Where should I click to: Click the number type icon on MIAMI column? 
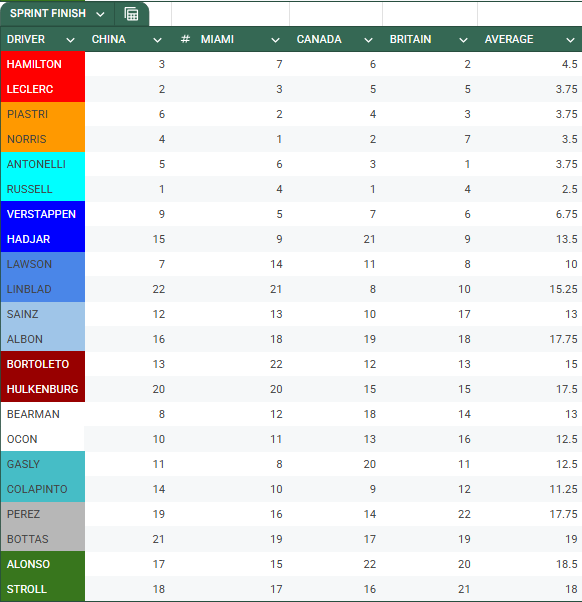[x=185, y=39]
